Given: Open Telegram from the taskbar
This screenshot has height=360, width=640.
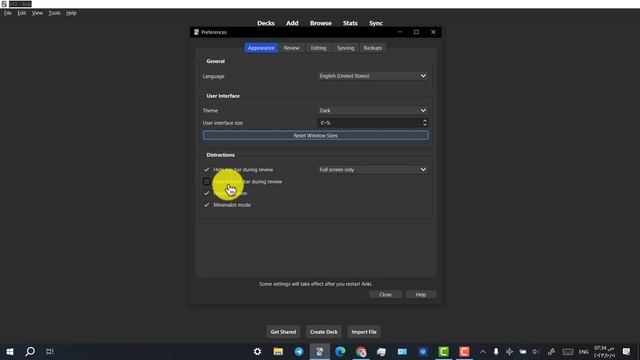Looking at the screenshot, I should pyautogui.click(x=299, y=351).
